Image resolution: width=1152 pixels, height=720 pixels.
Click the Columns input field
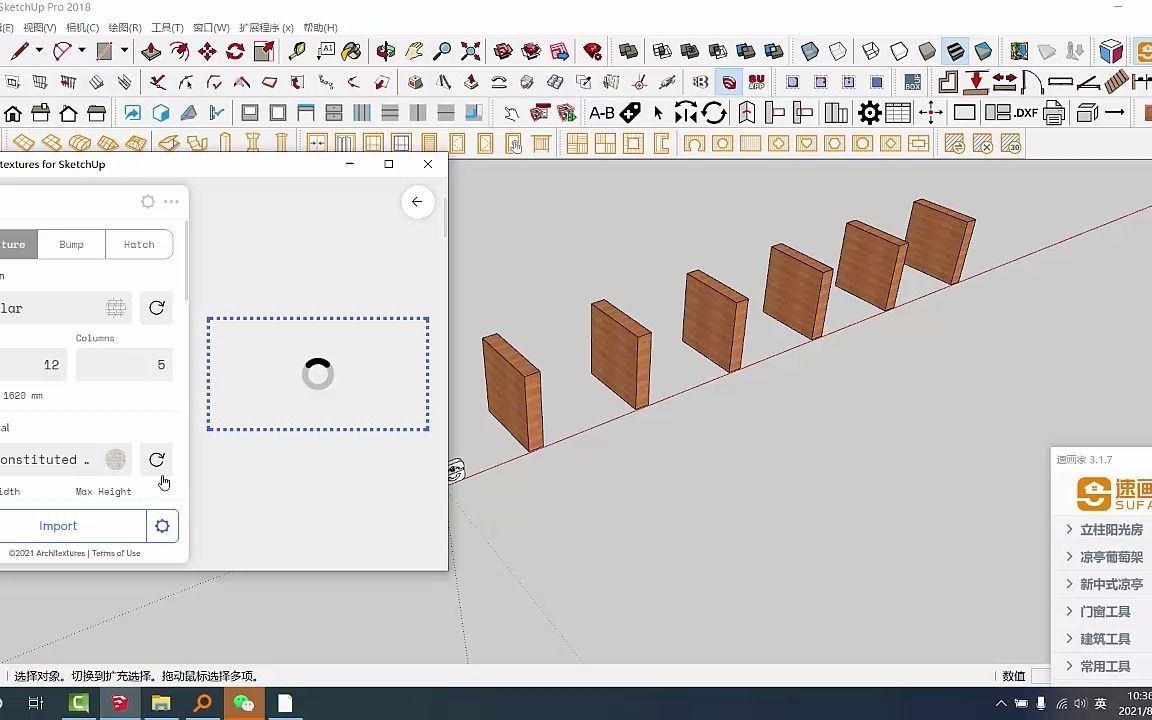coord(124,364)
